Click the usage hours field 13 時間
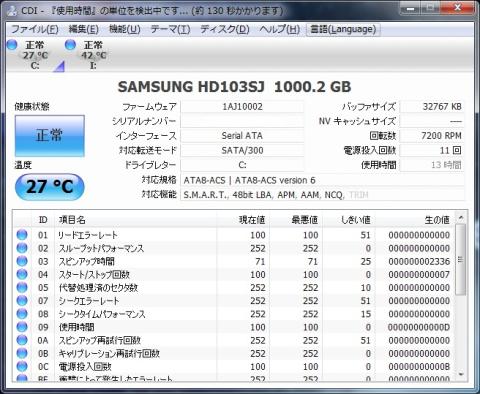This screenshot has height=394, width=480. click(432, 165)
